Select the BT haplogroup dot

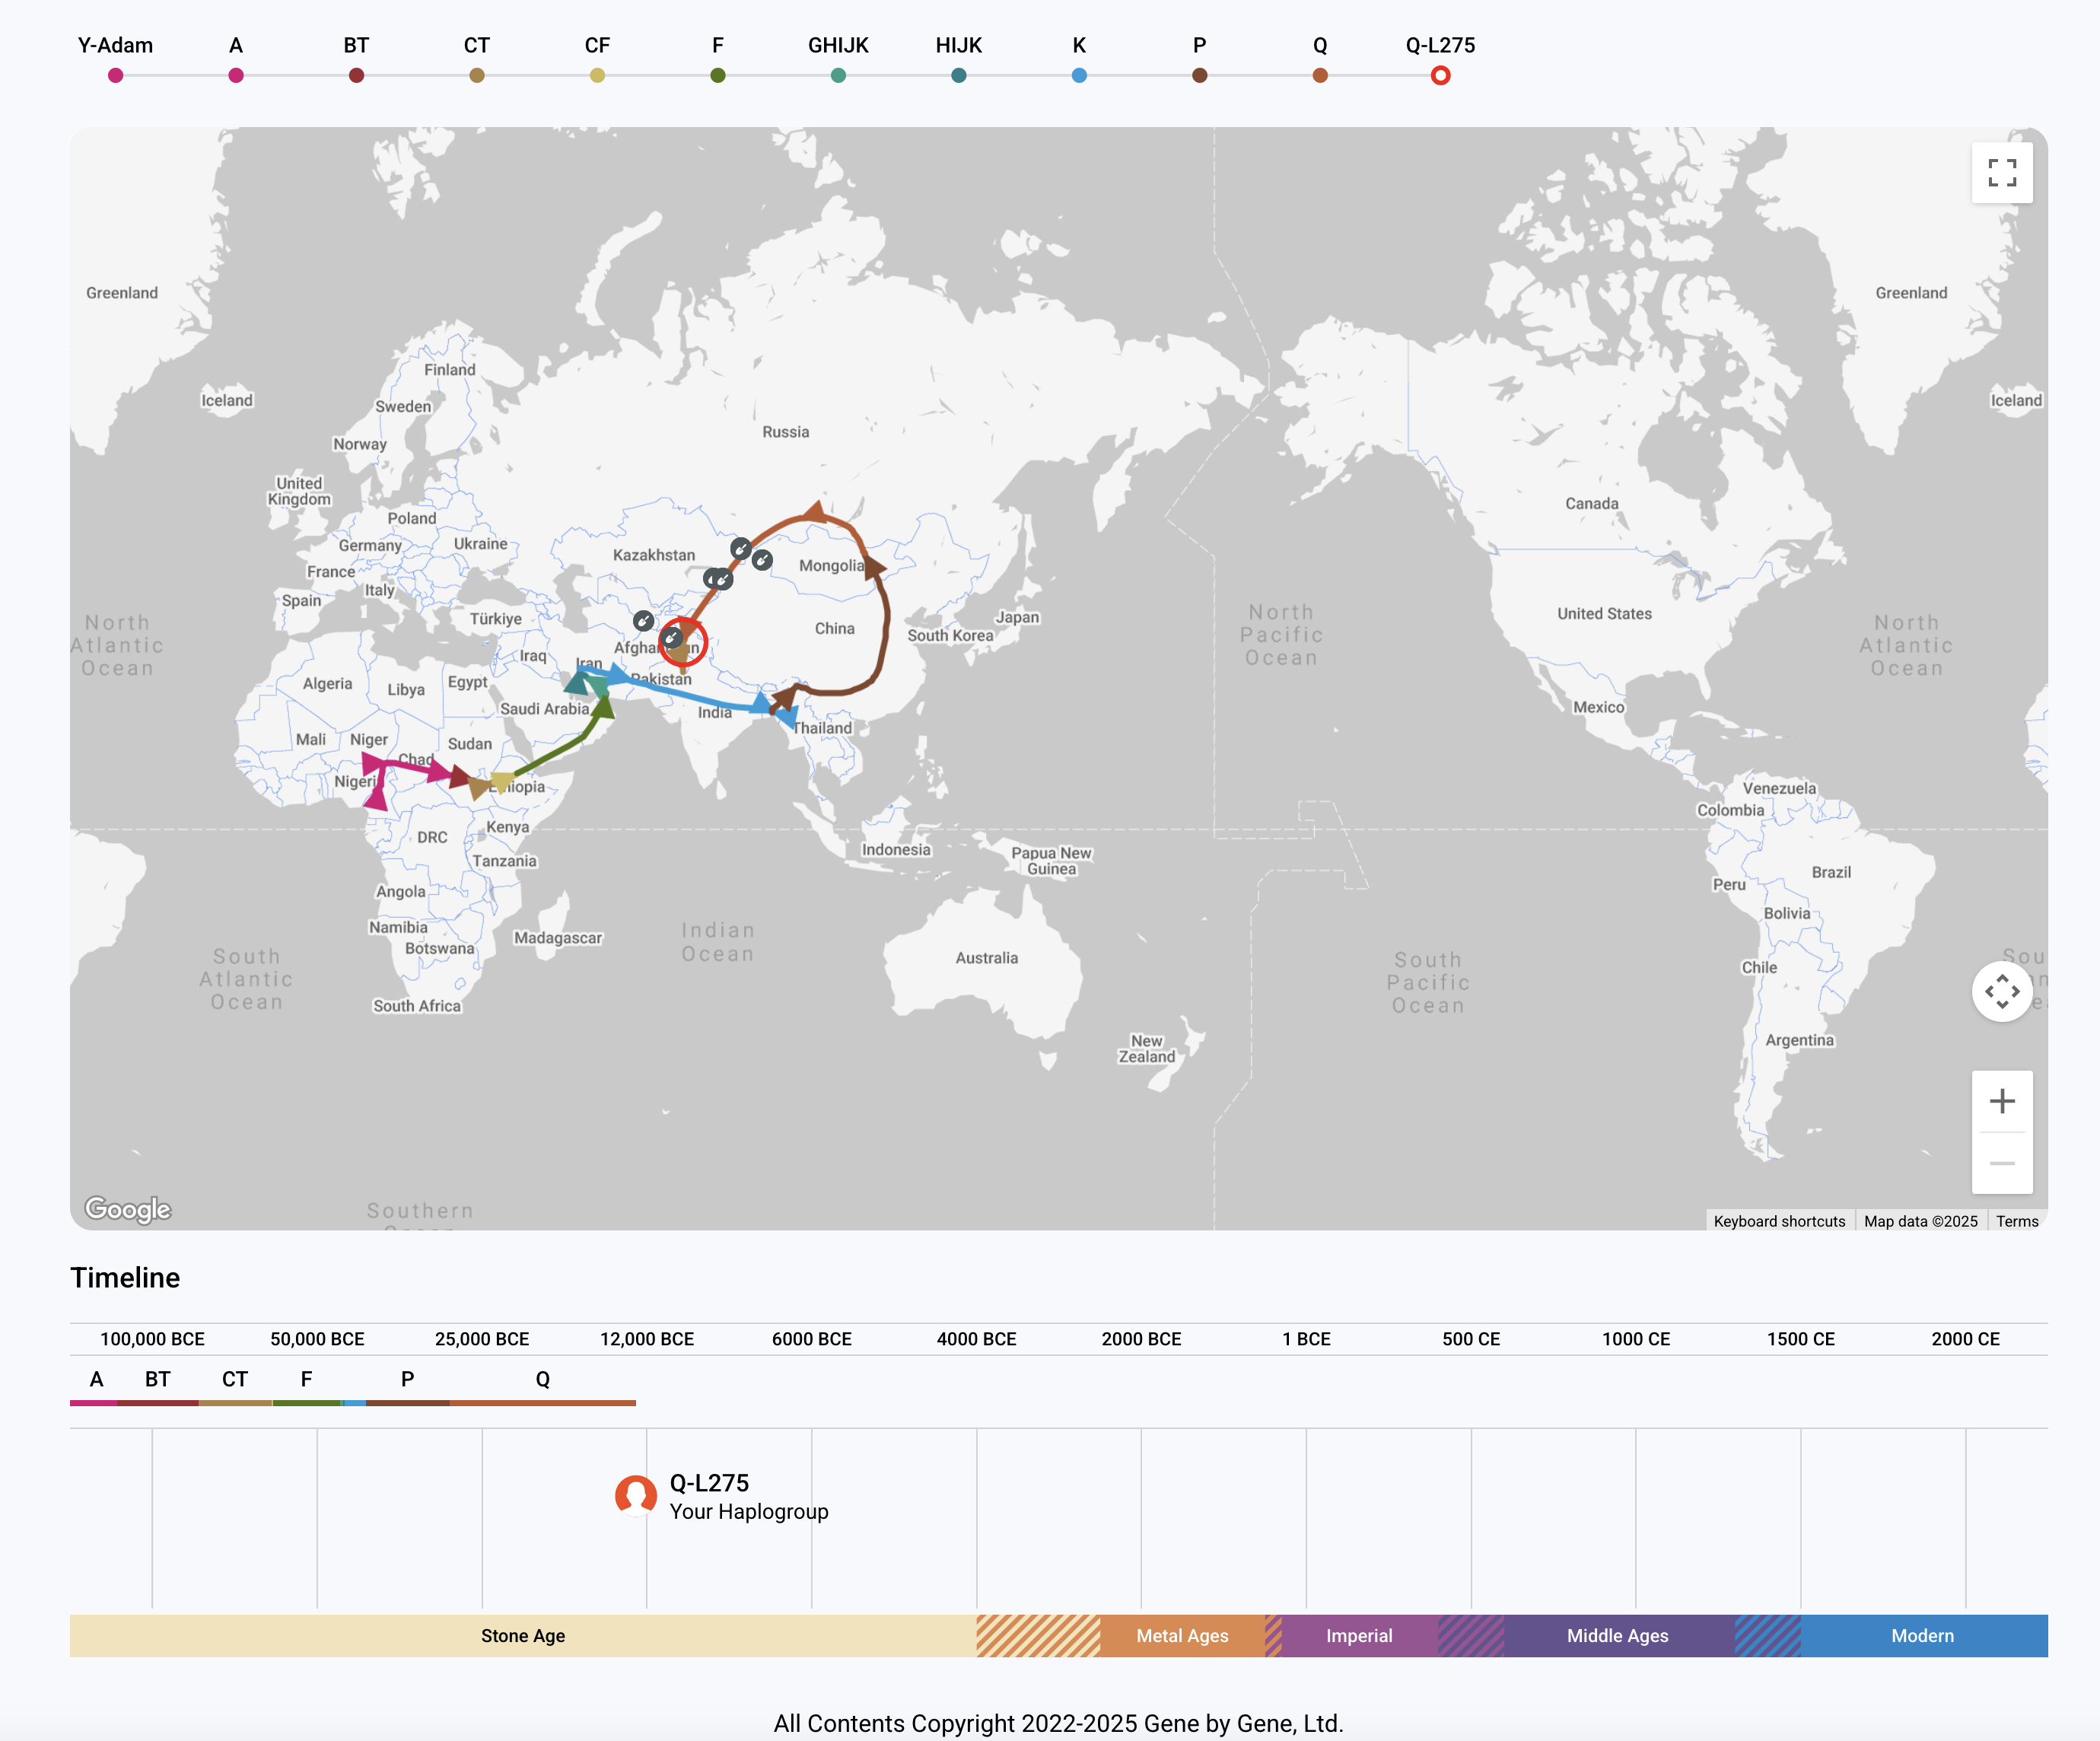pyautogui.click(x=356, y=75)
